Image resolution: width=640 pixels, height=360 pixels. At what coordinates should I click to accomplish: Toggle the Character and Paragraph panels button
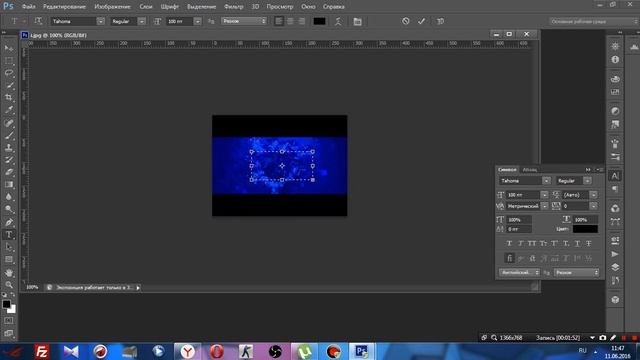point(358,21)
